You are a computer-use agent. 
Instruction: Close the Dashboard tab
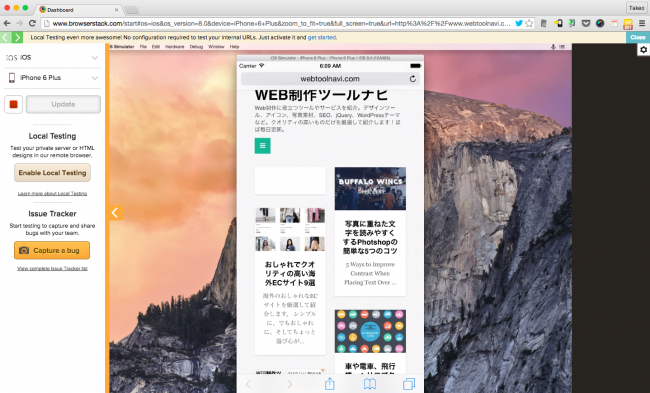tap(116, 10)
